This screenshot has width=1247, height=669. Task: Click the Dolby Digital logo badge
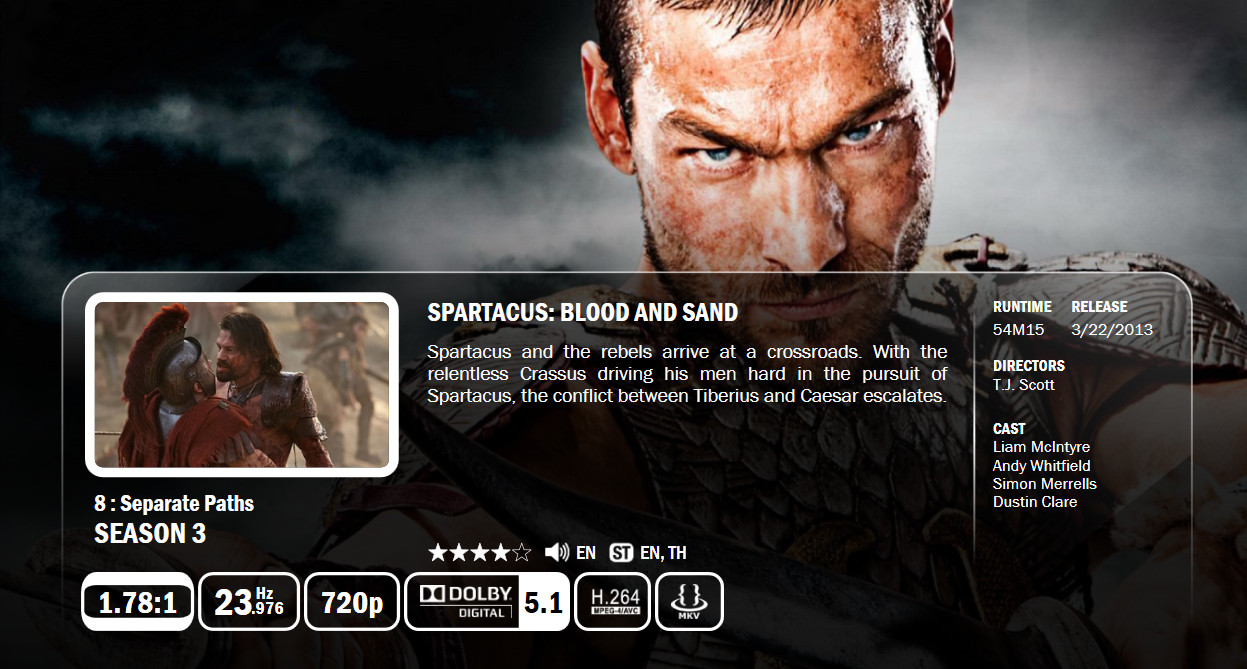tap(462, 602)
